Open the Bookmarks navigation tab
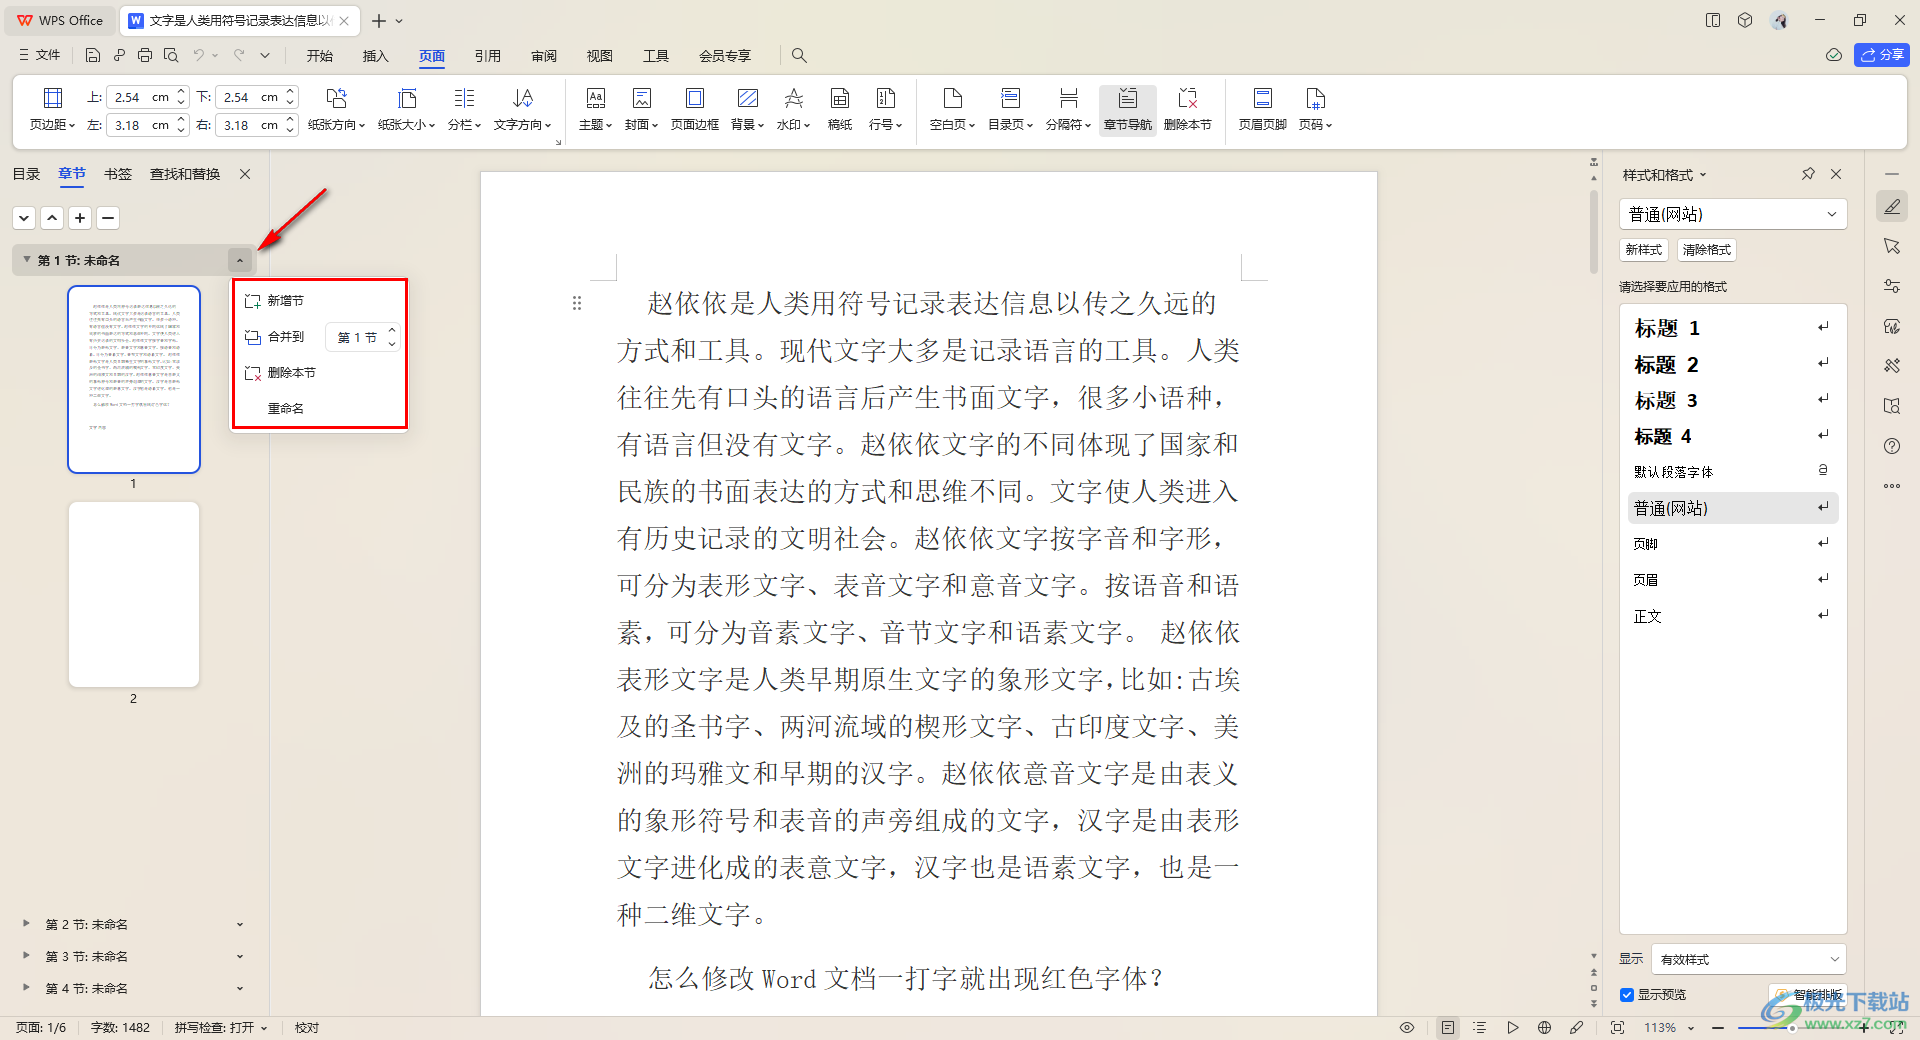The height and width of the screenshot is (1040, 1920). [x=118, y=174]
